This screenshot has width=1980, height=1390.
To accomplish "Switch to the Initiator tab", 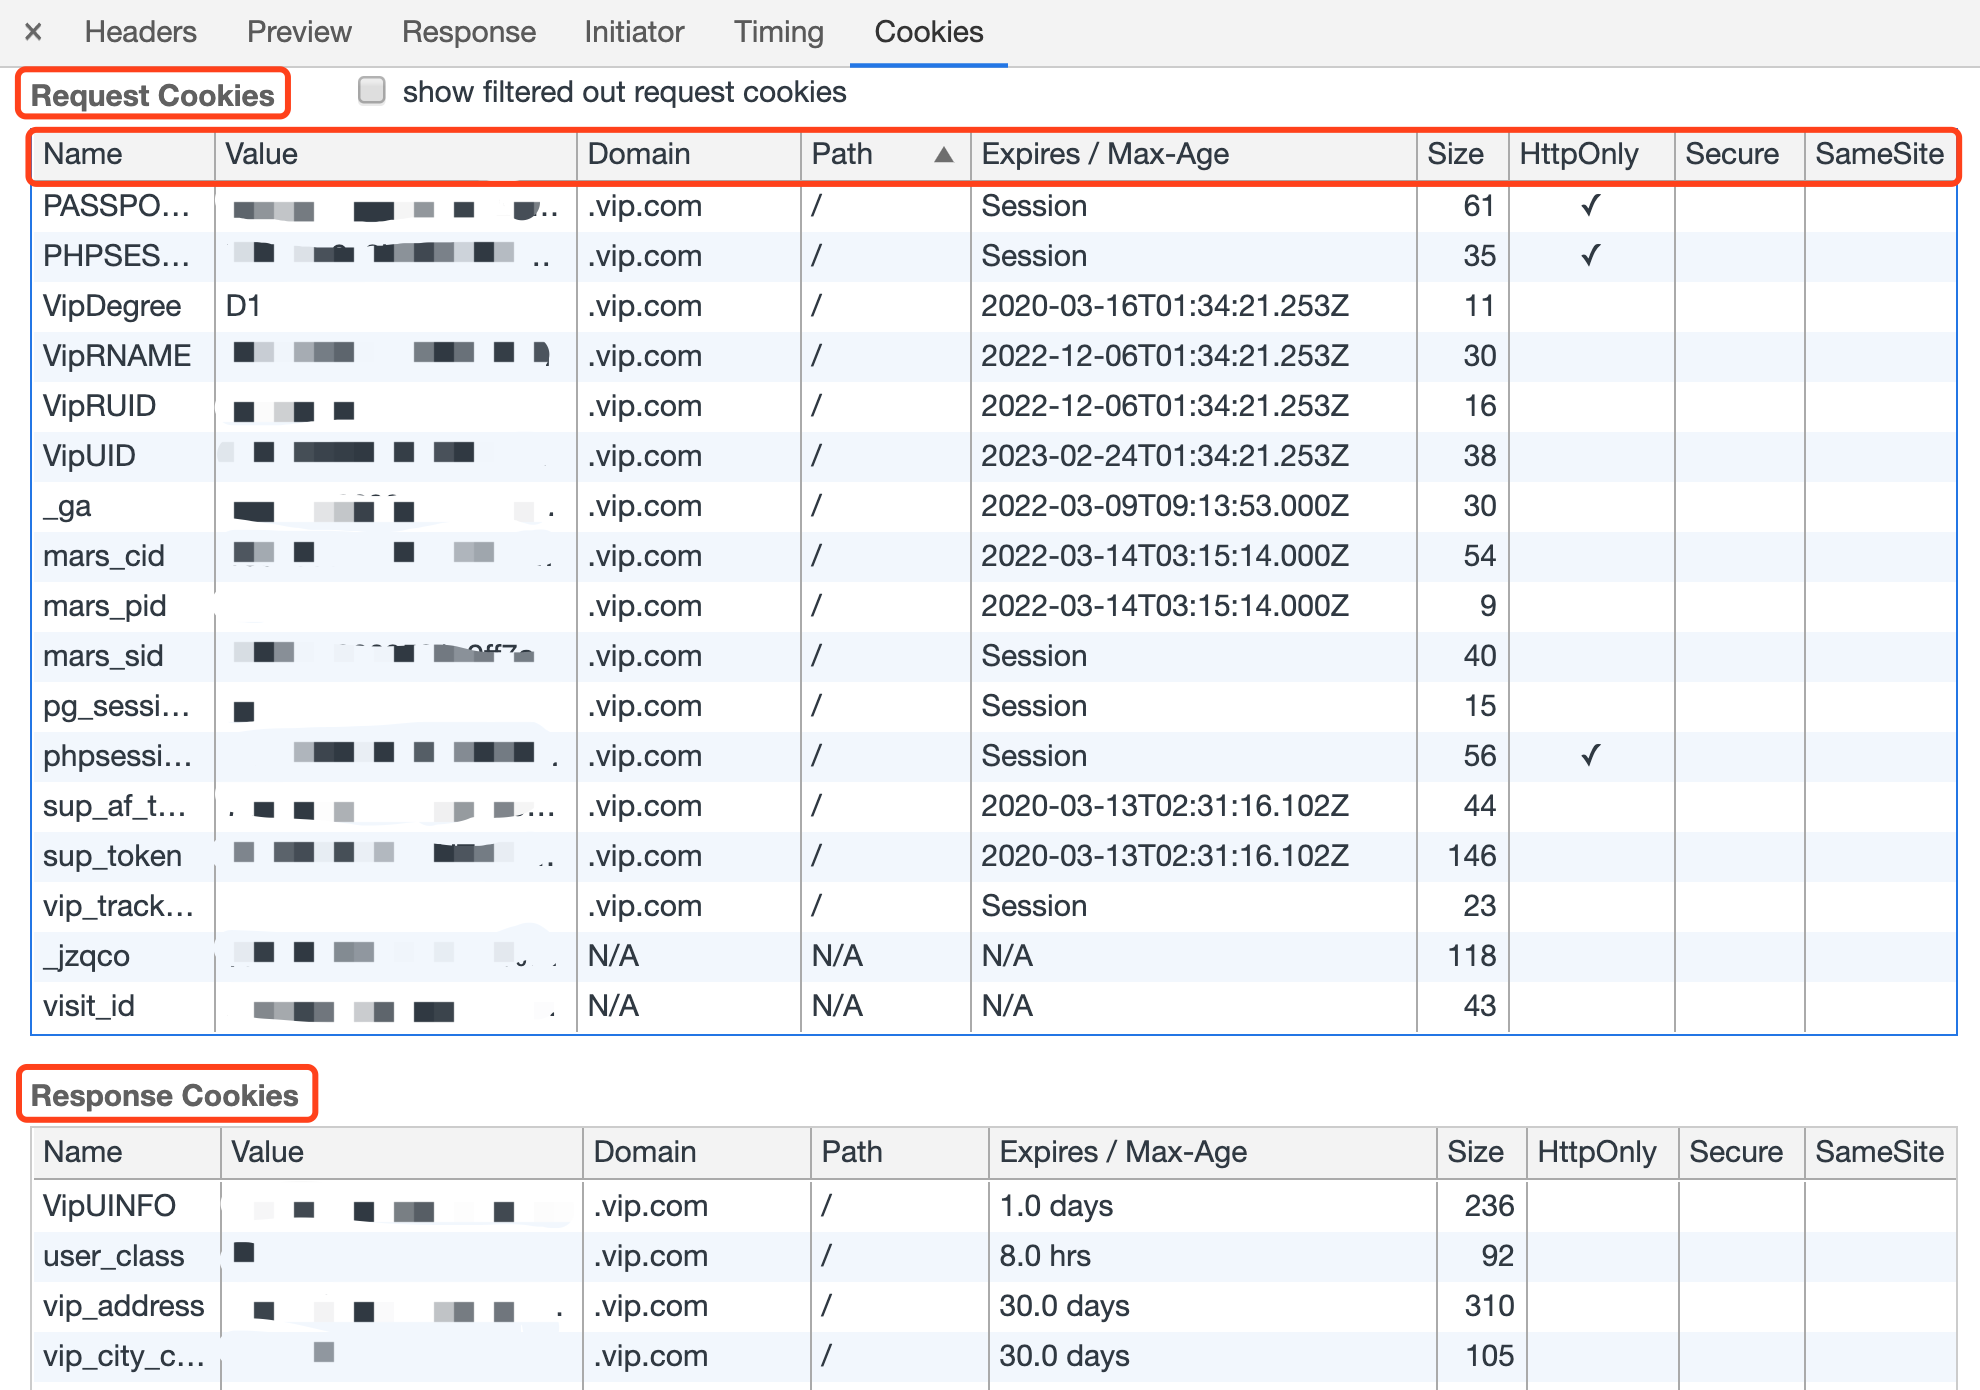I will [634, 32].
